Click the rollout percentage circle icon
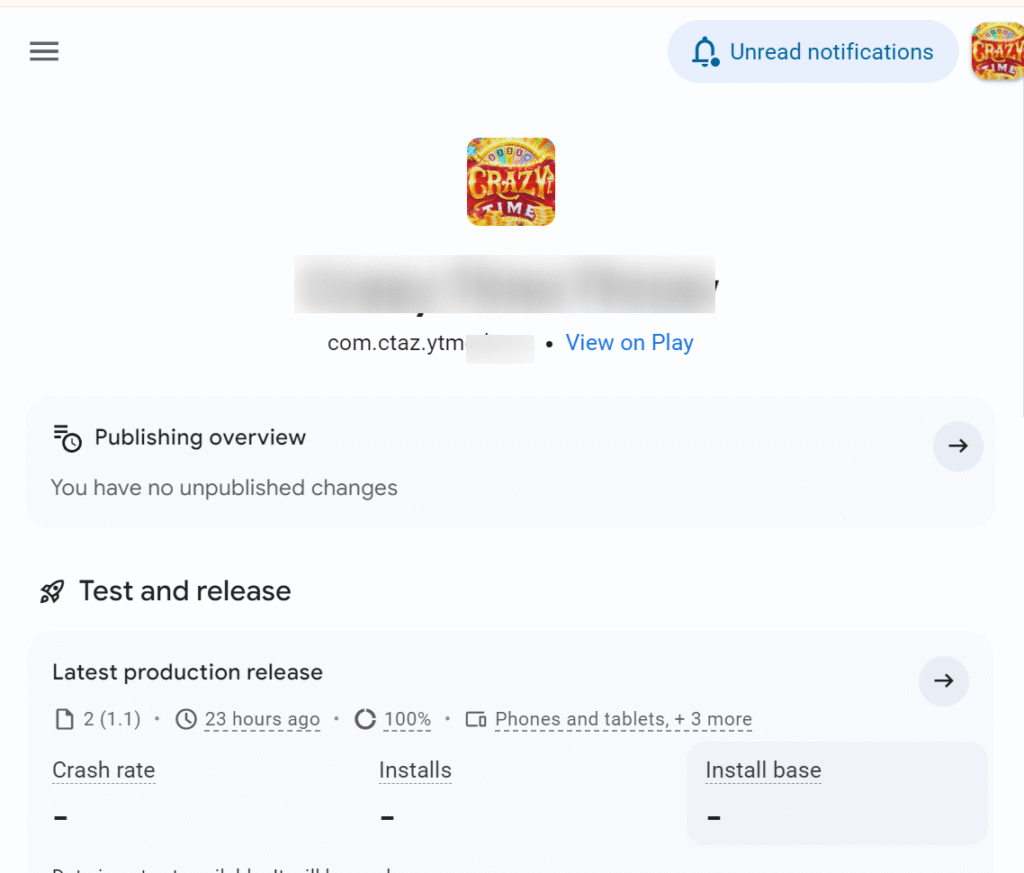Image resolution: width=1024 pixels, height=873 pixels. pyautogui.click(x=366, y=719)
